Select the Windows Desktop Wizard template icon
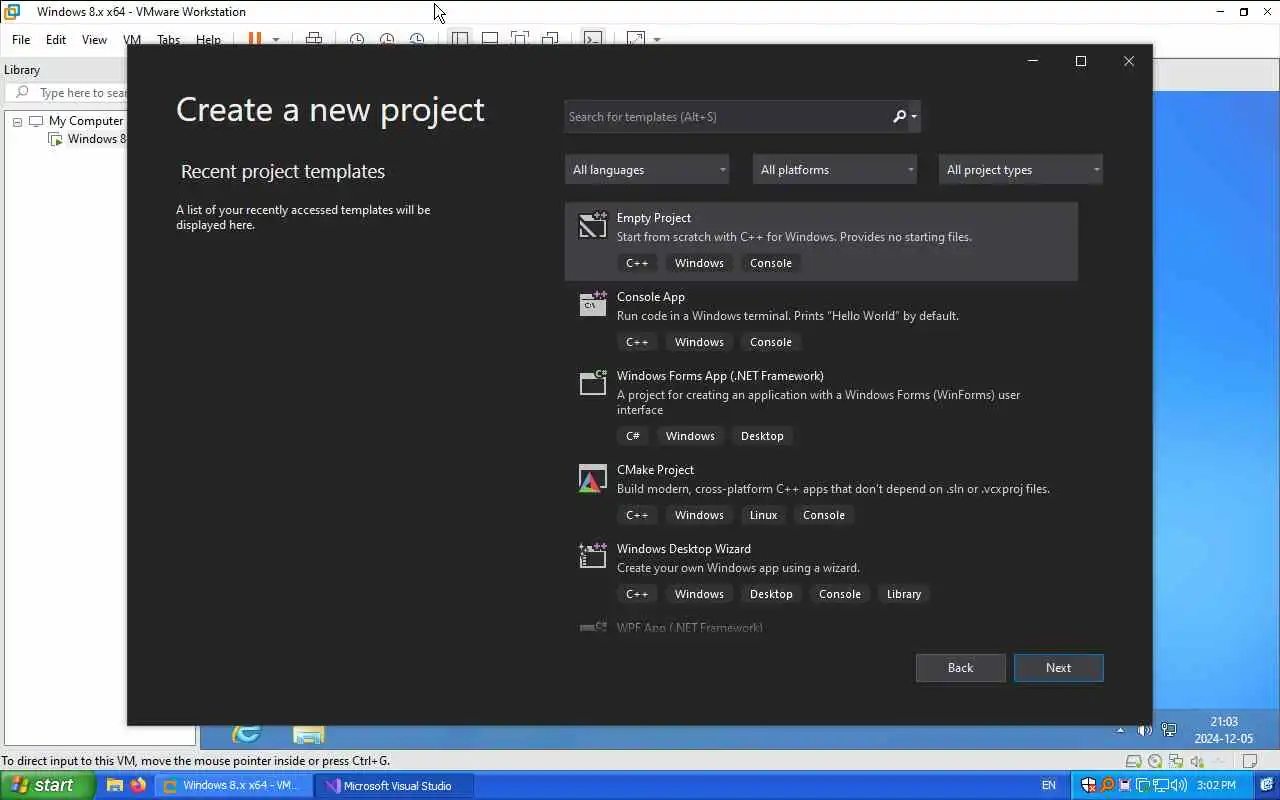Viewport: 1280px width, 800px height. pyautogui.click(x=592, y=556)
